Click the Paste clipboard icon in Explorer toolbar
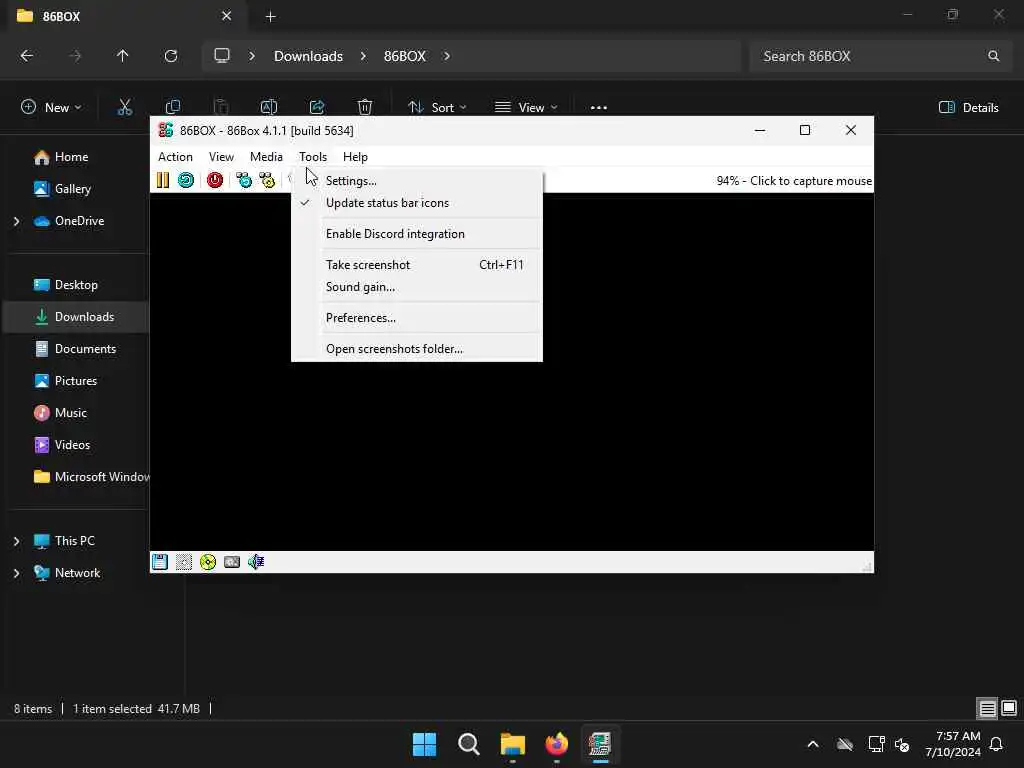1024x768 pixels. tap(221, 107)
